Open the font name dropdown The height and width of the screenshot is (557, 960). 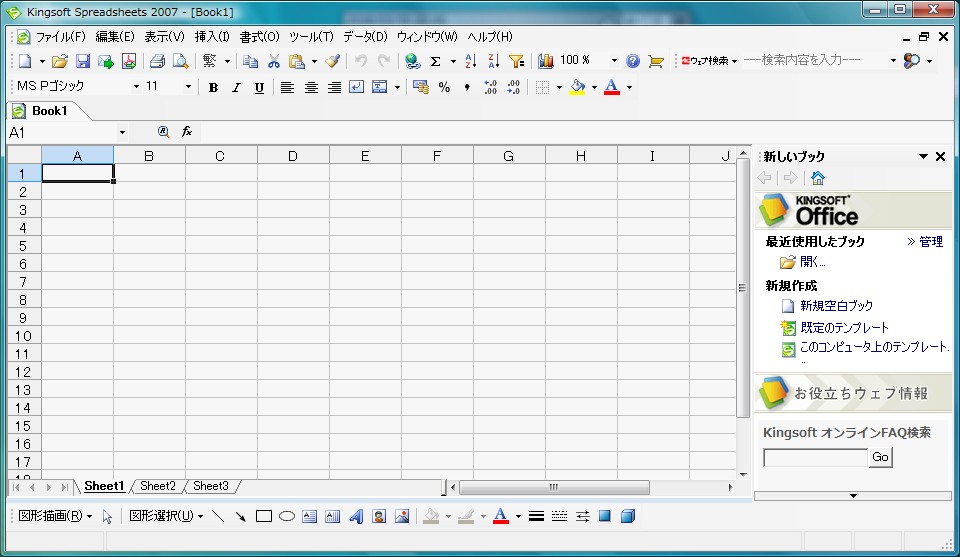pos(136,87)
